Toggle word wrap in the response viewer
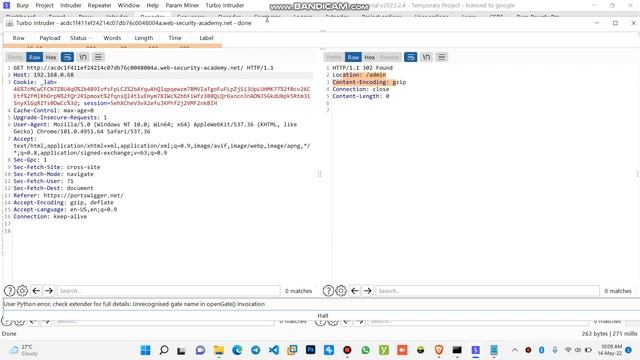Image resolution: width=640 pixels, height=360 pixels. tap(411, 57)
